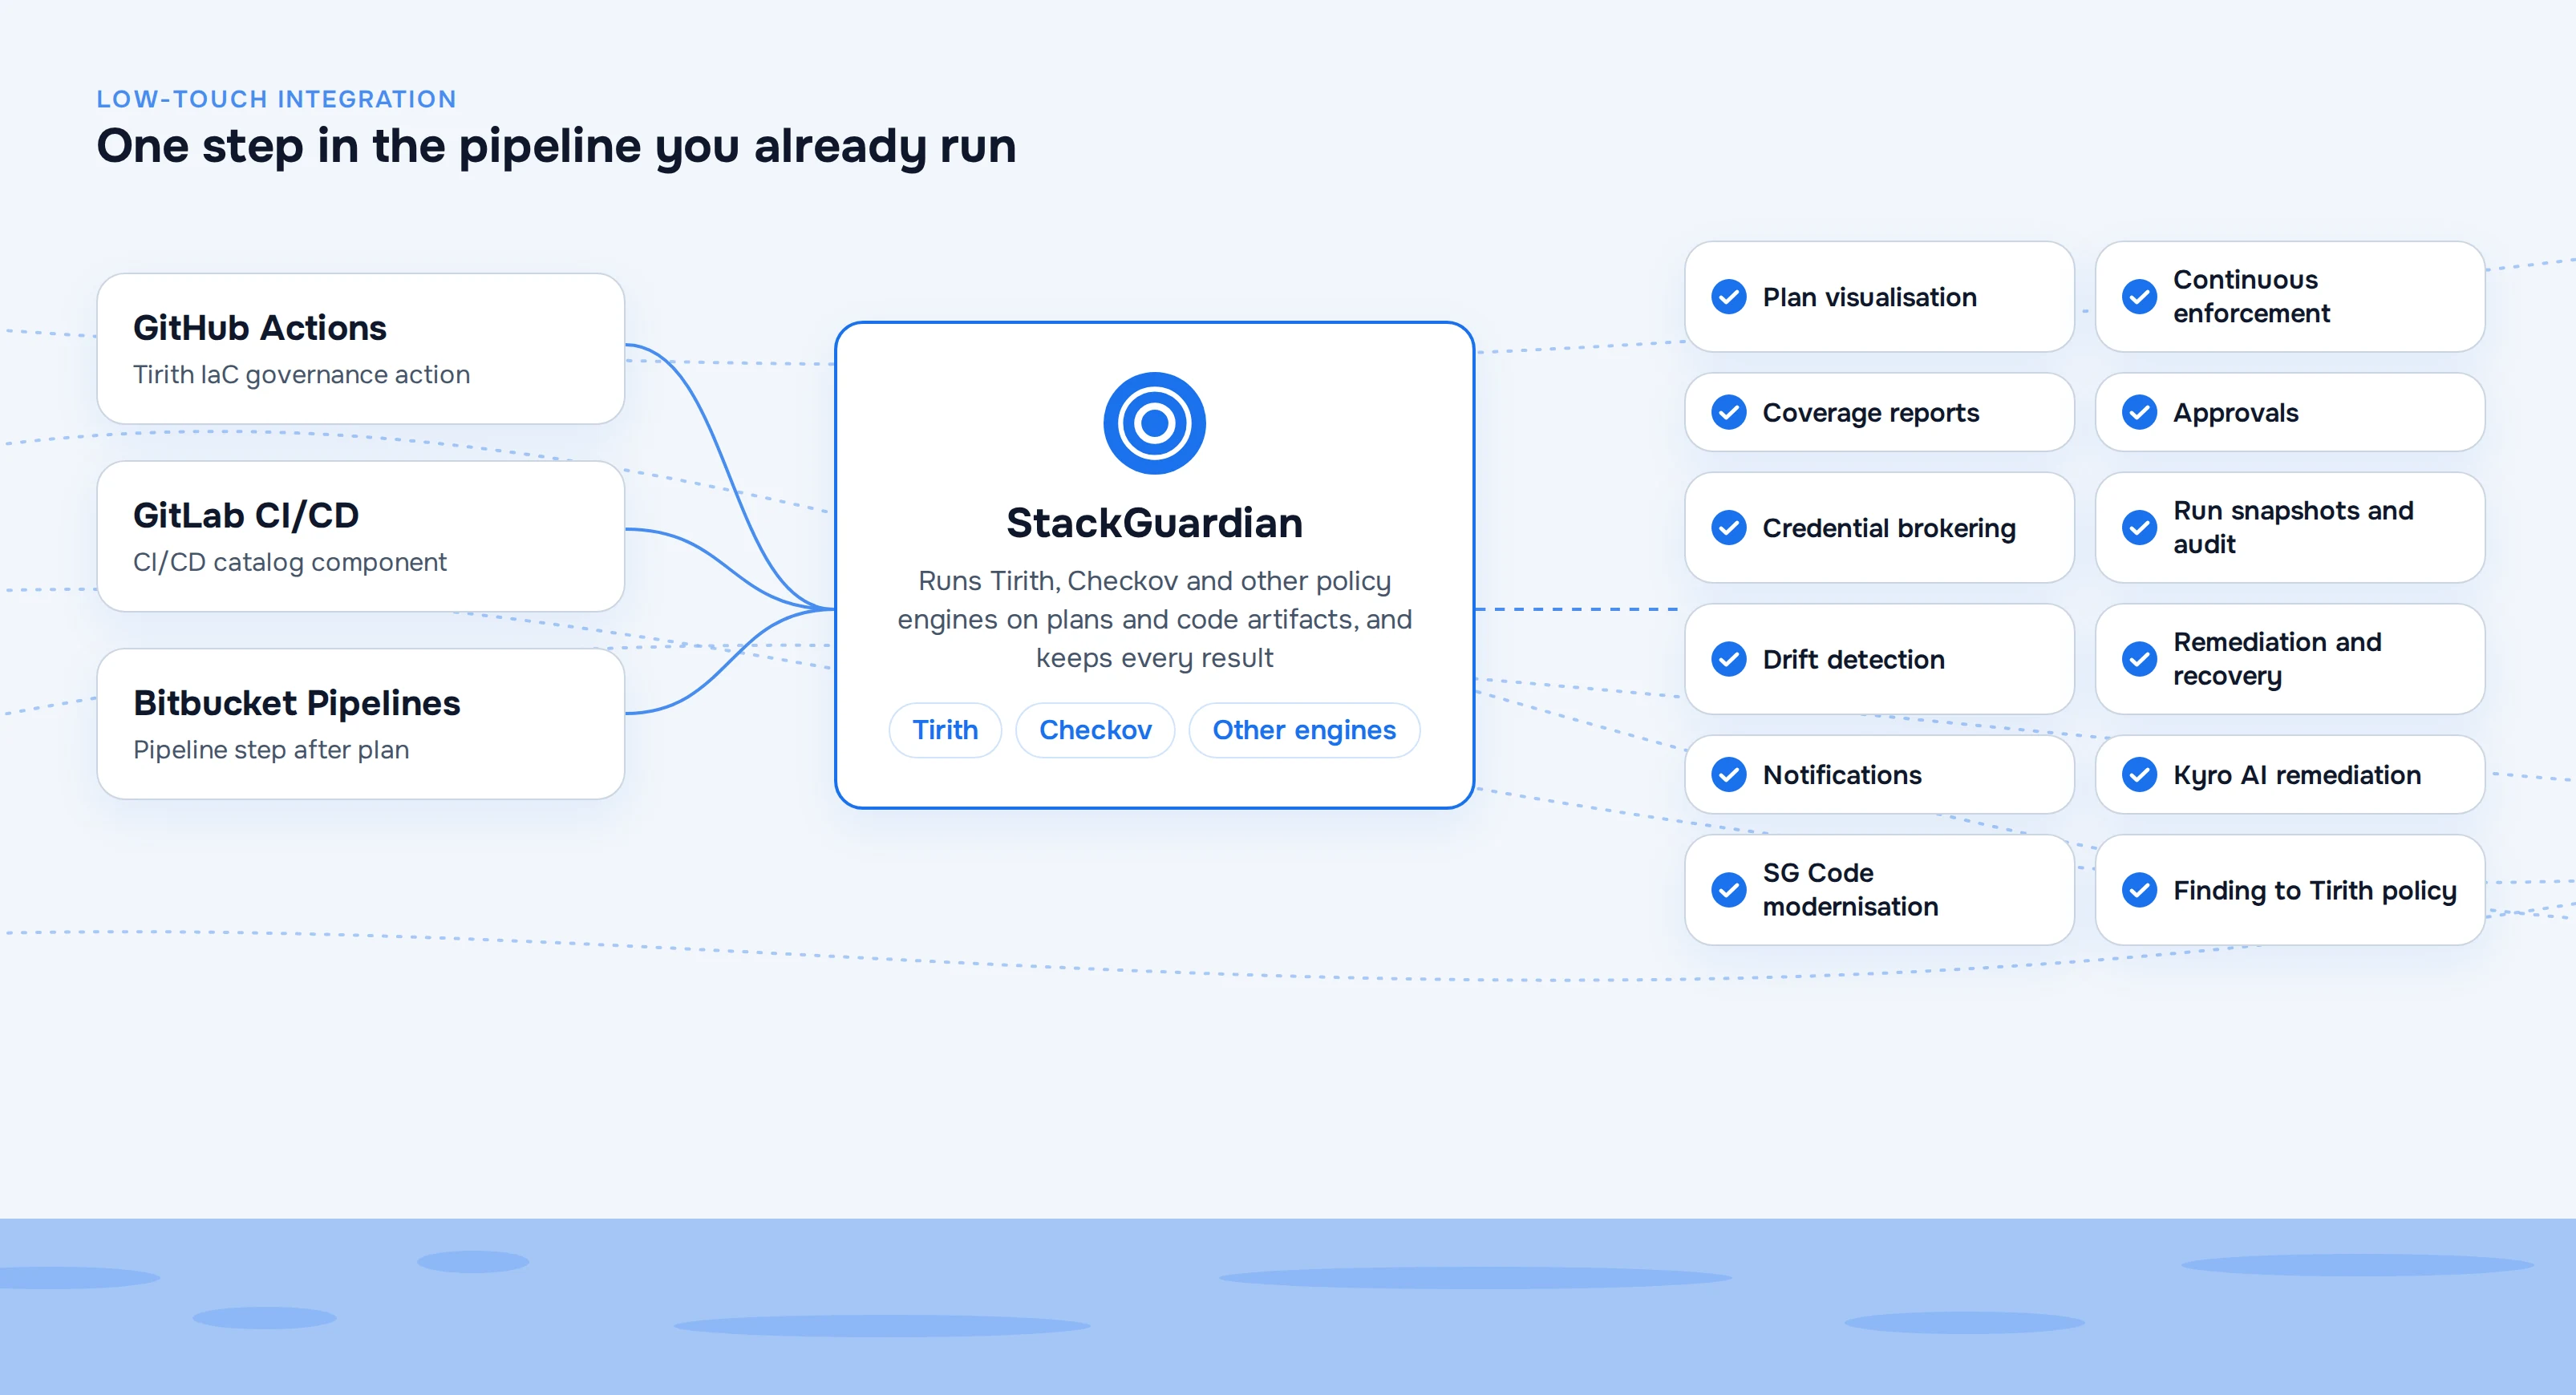Click the StackGuardian description paragraph
The image size is (2576, 1395).
click(x=1154, y=619)
